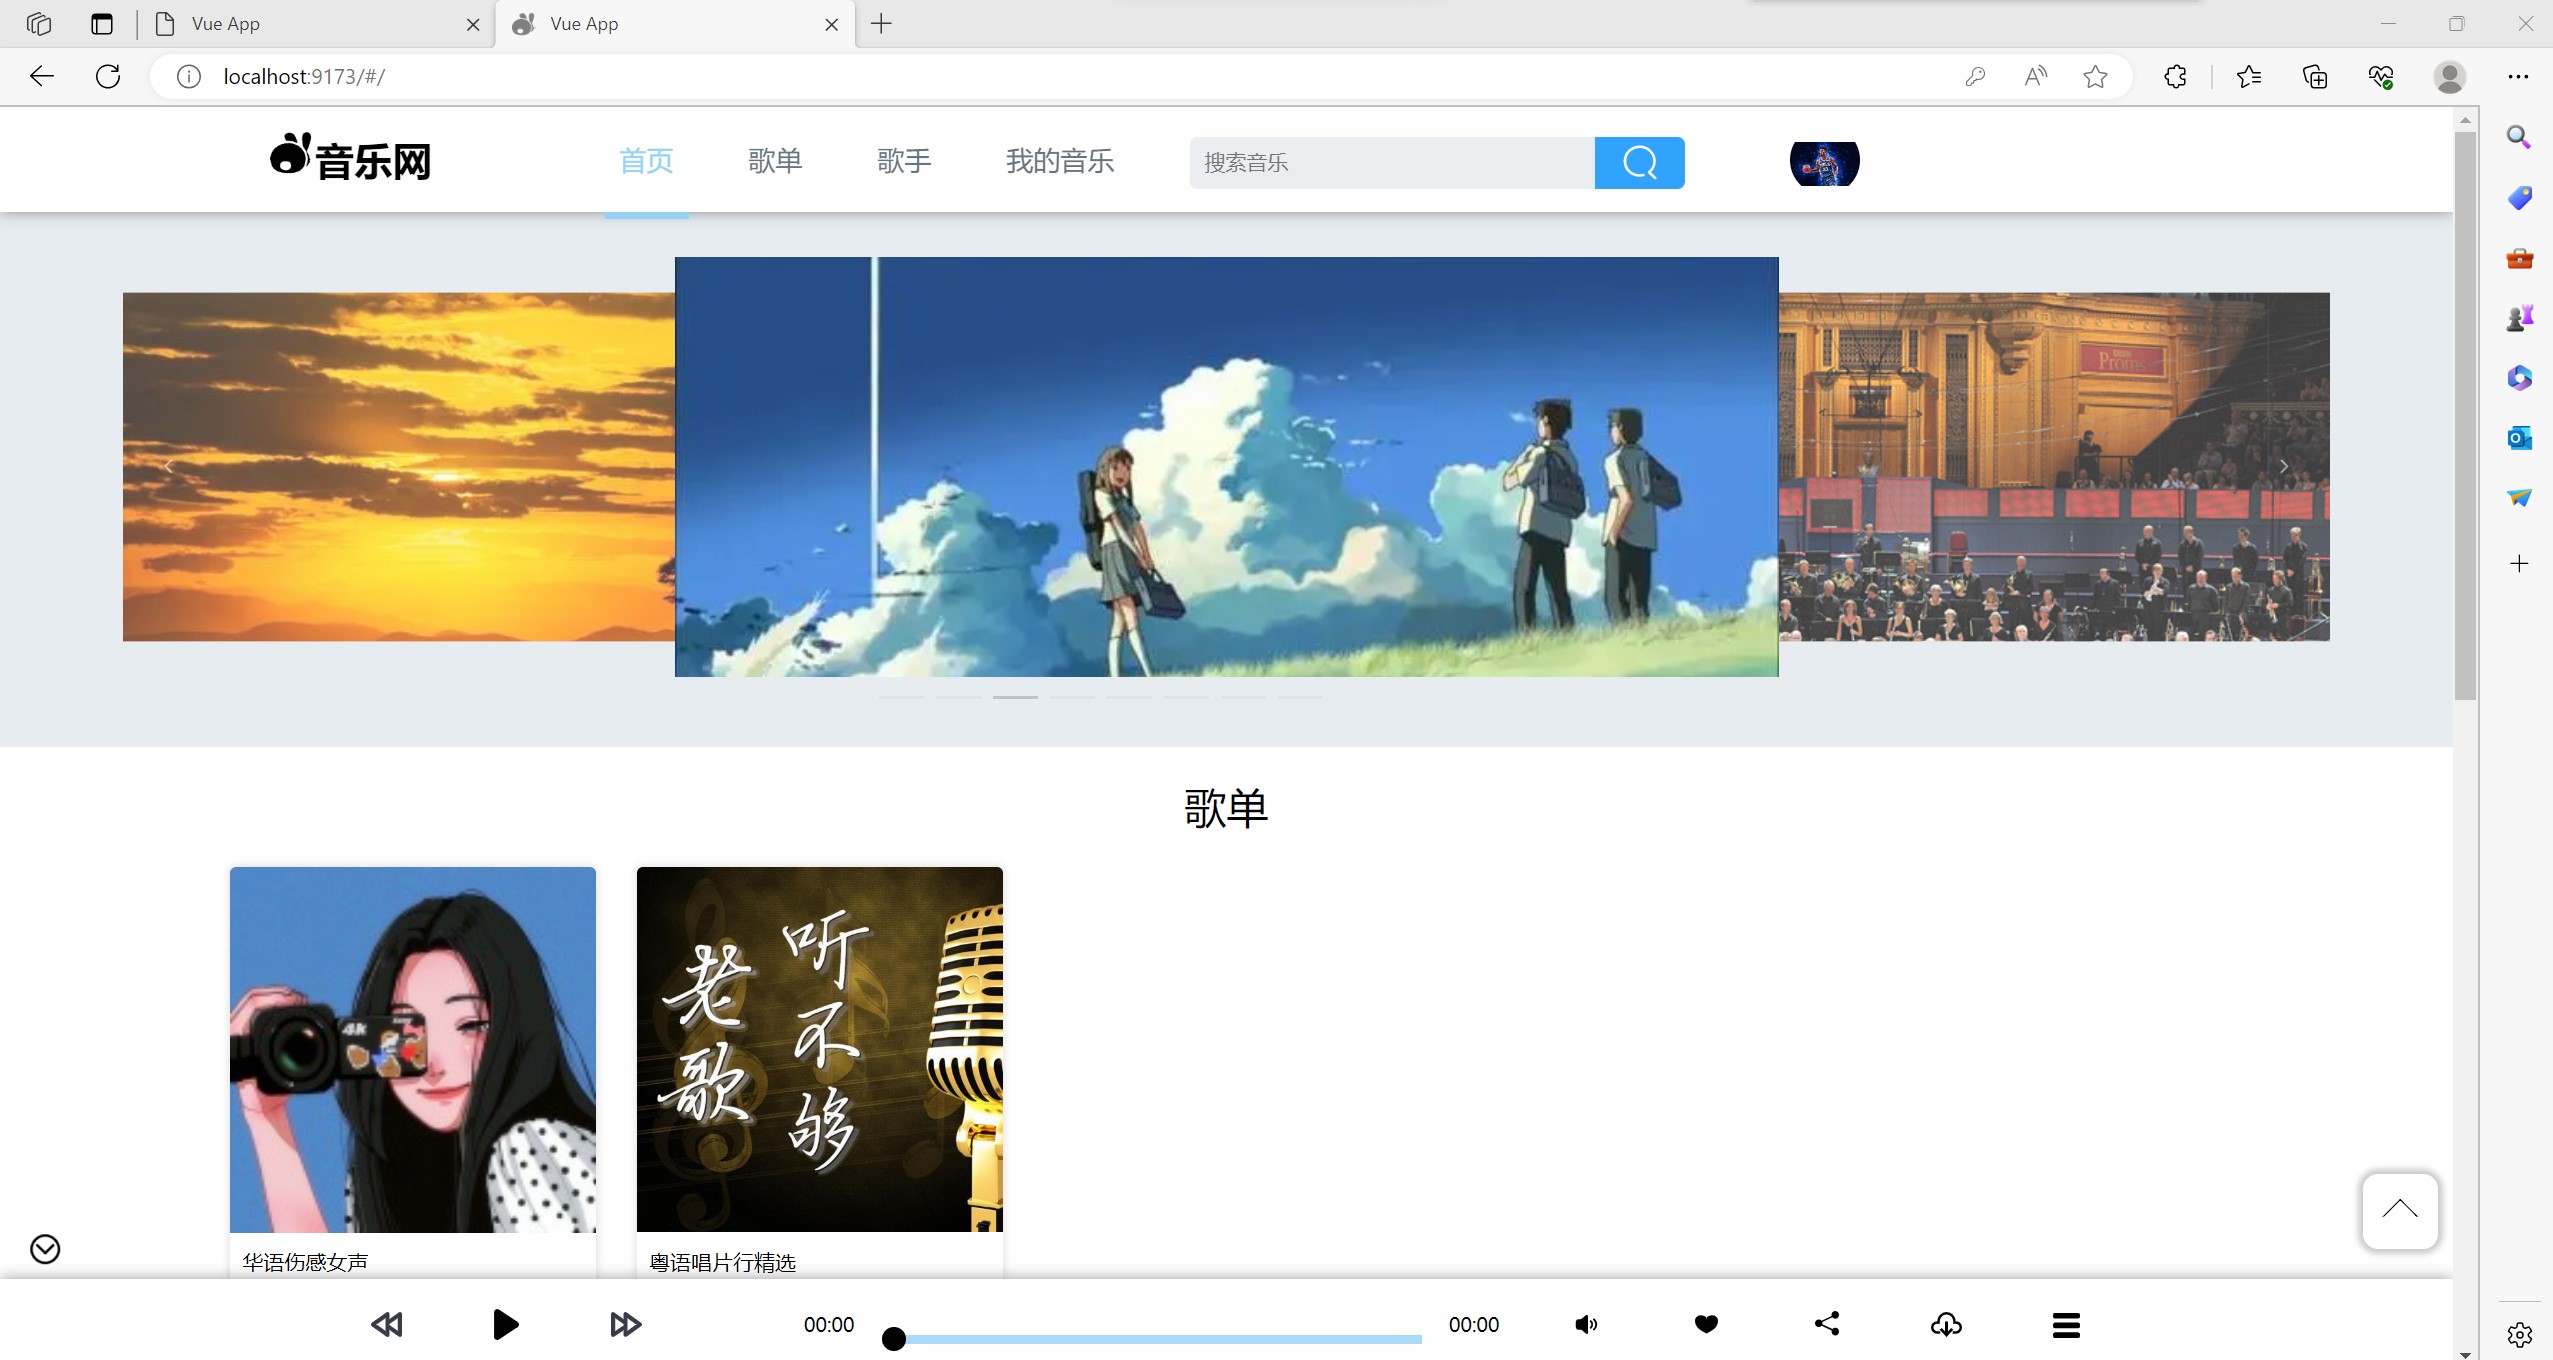
Task: Click the 华语伤感女声 title text
Action: [x=305, y=1262]
